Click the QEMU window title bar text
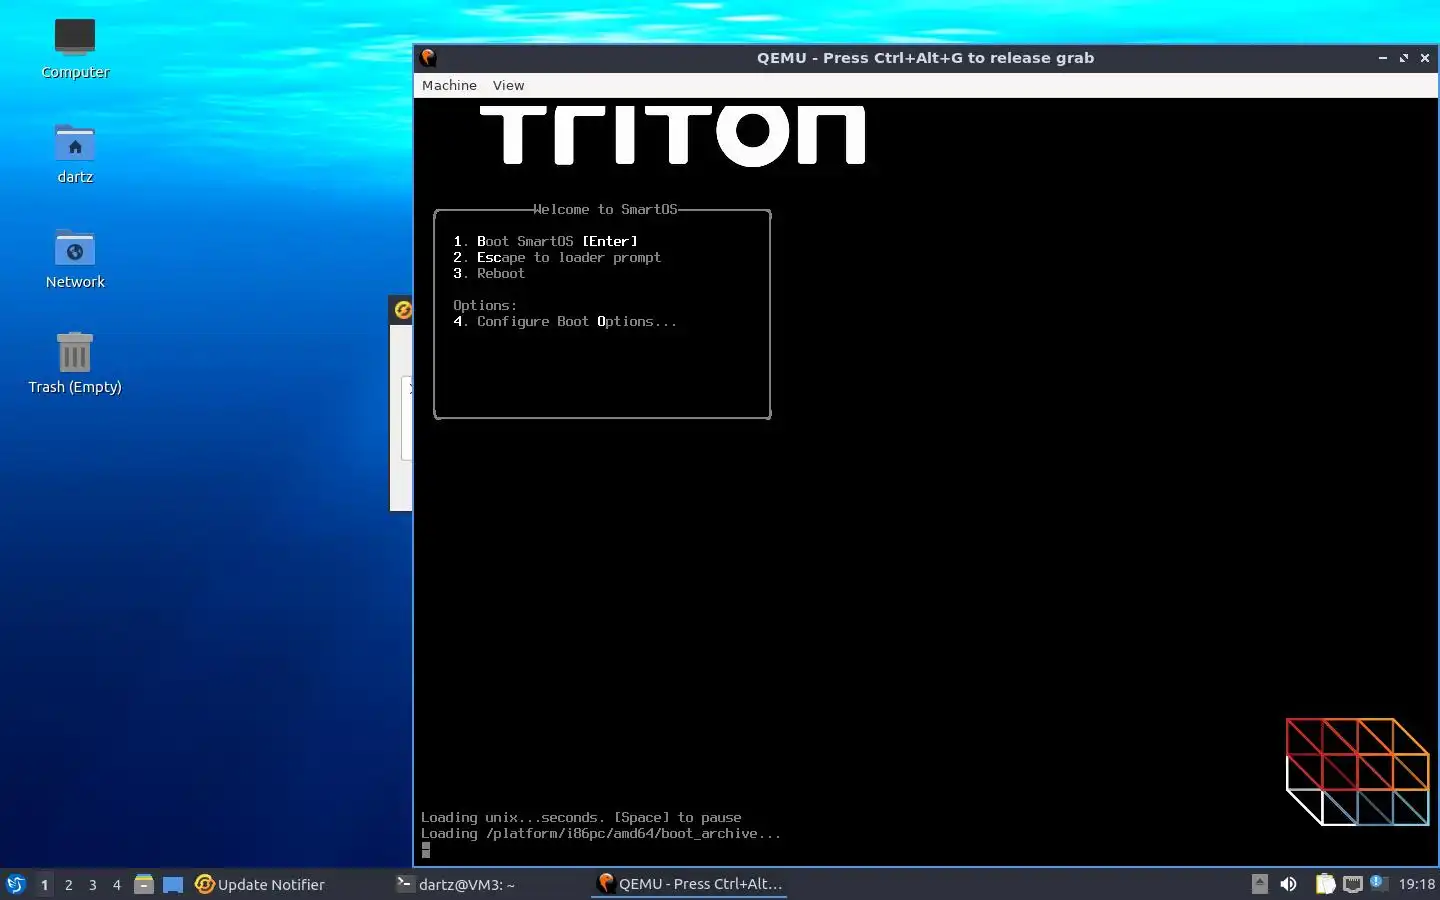This screenshot has height=900, width=1440. [x=925, y=58]
